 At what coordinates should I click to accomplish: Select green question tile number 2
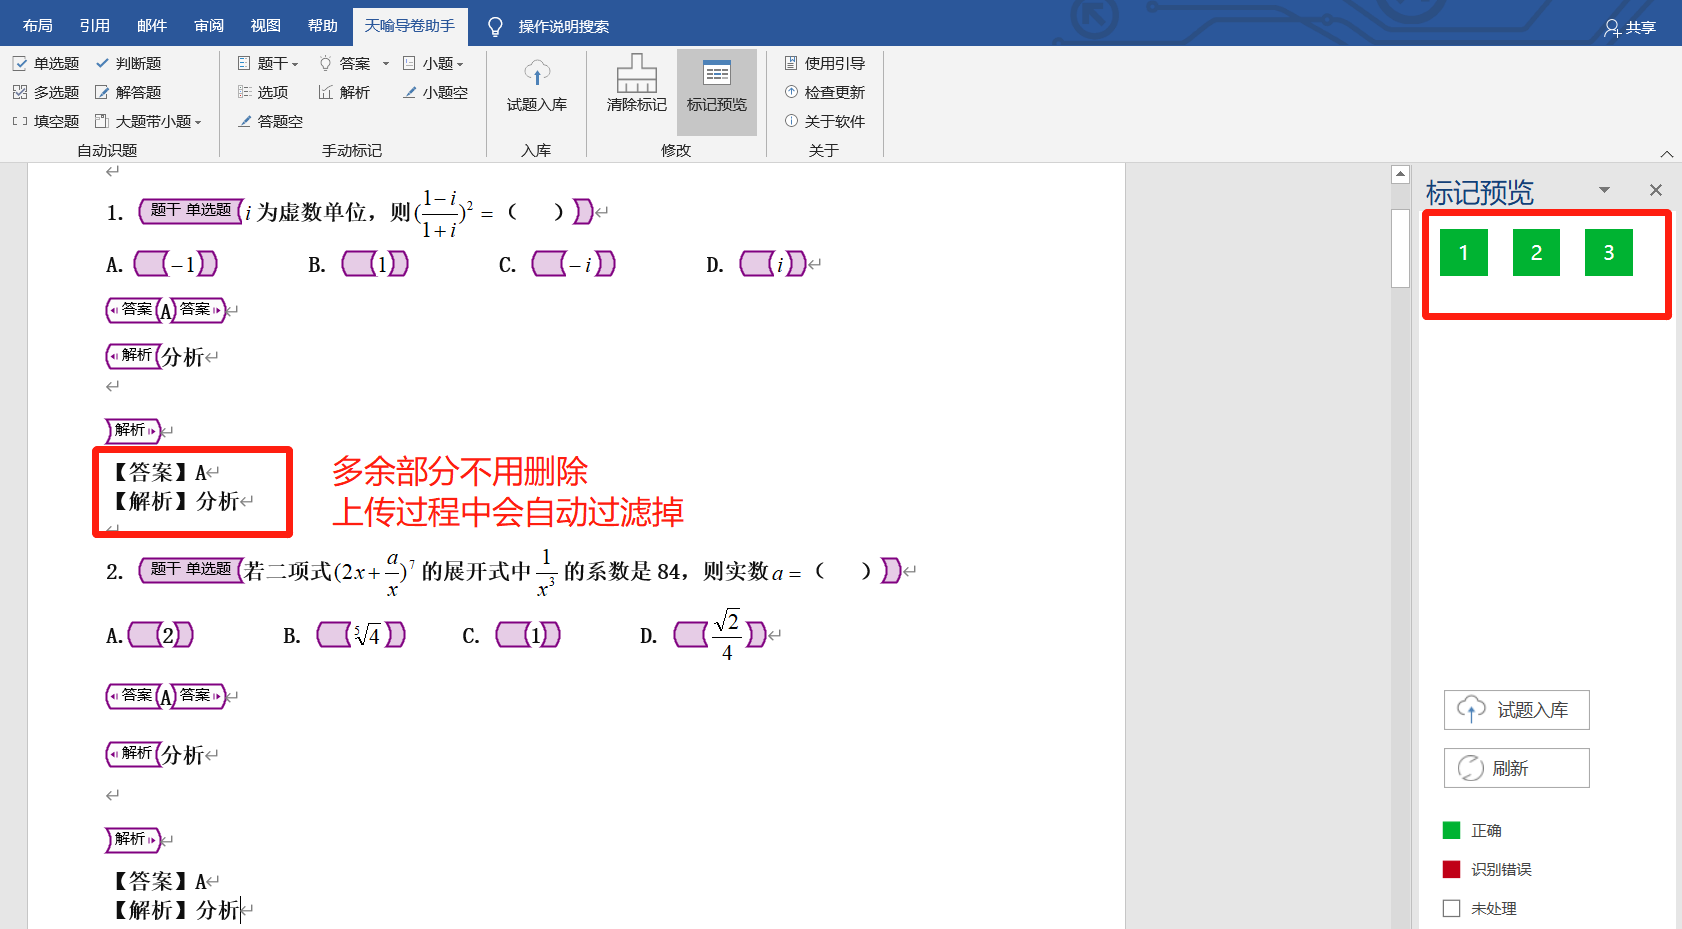1536,252
